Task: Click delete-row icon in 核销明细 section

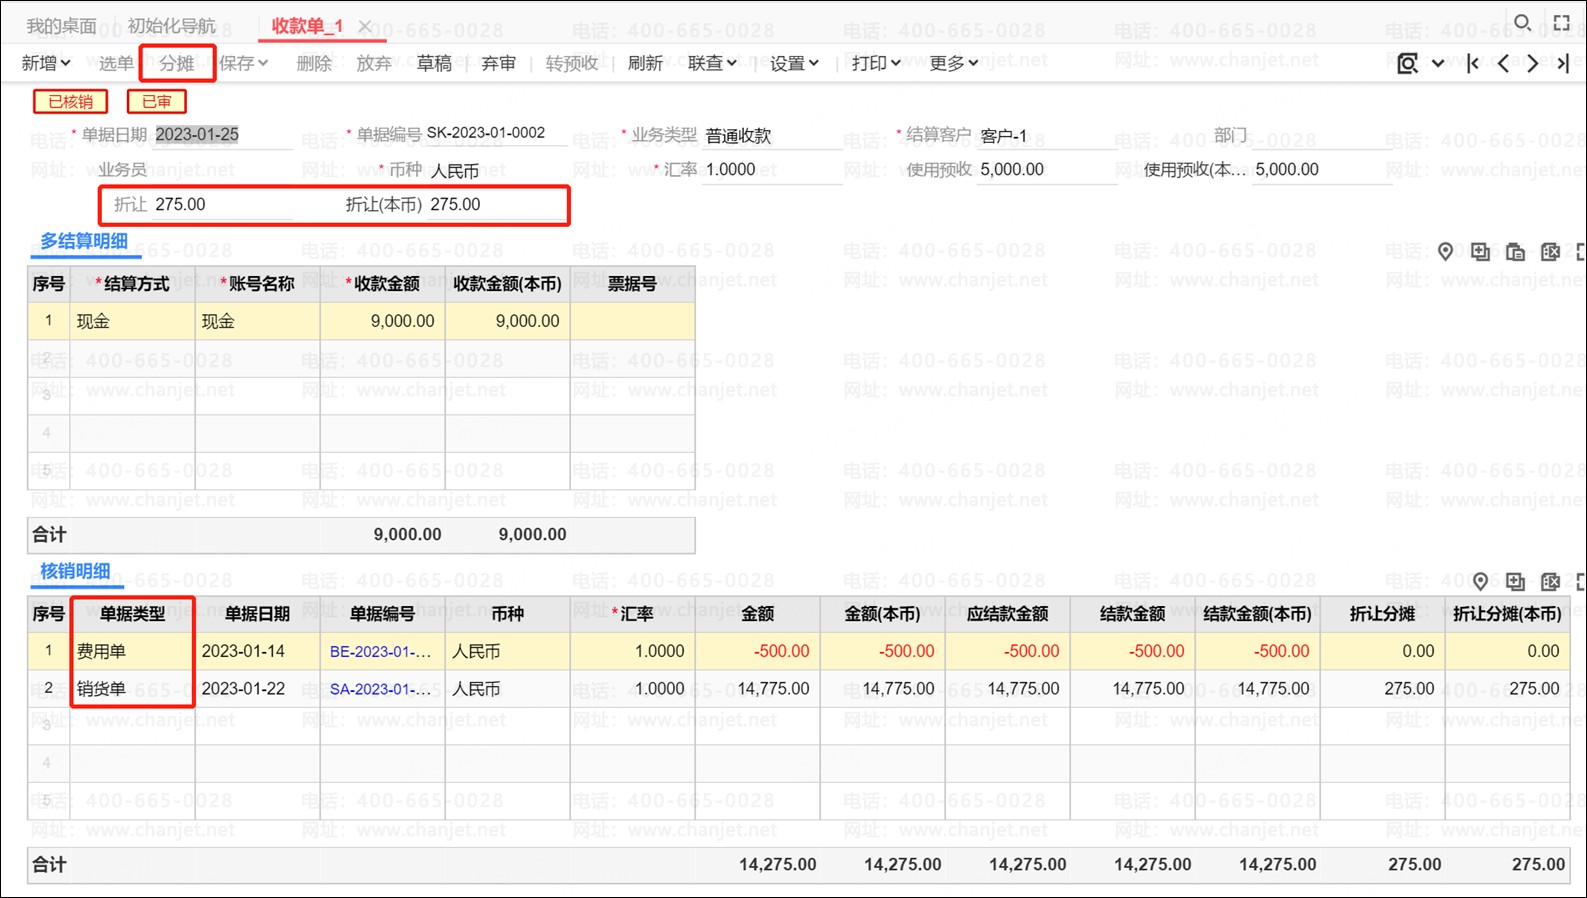Action: [1550, 581]
